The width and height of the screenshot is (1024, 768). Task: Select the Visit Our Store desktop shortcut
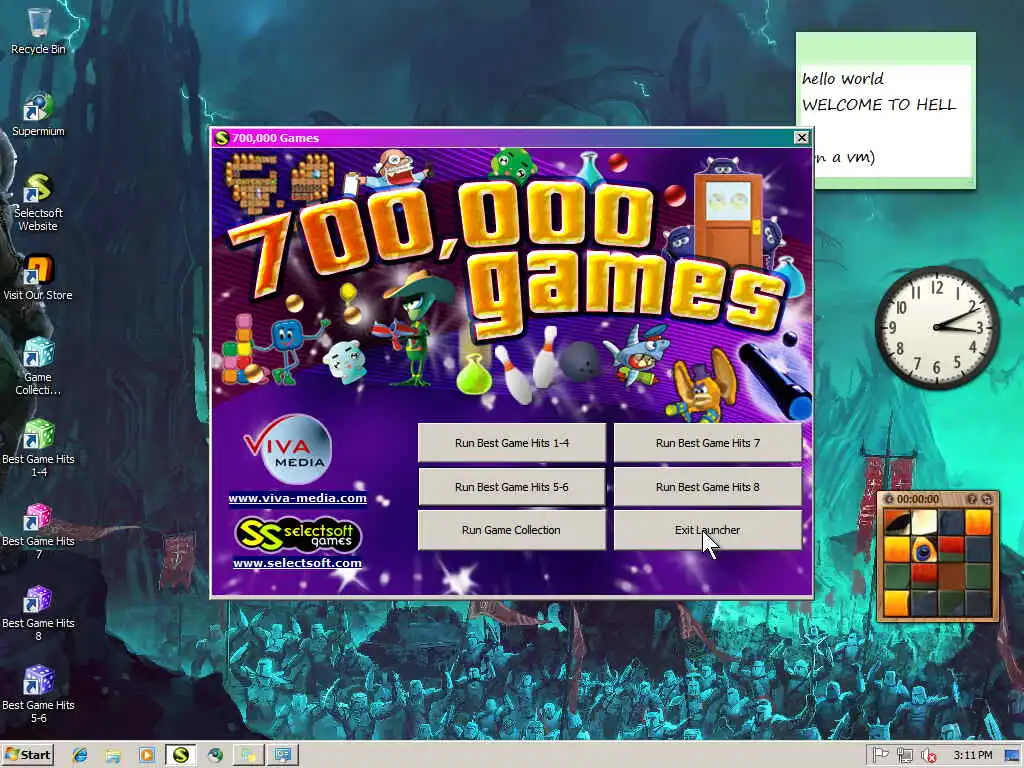[38, 278]
